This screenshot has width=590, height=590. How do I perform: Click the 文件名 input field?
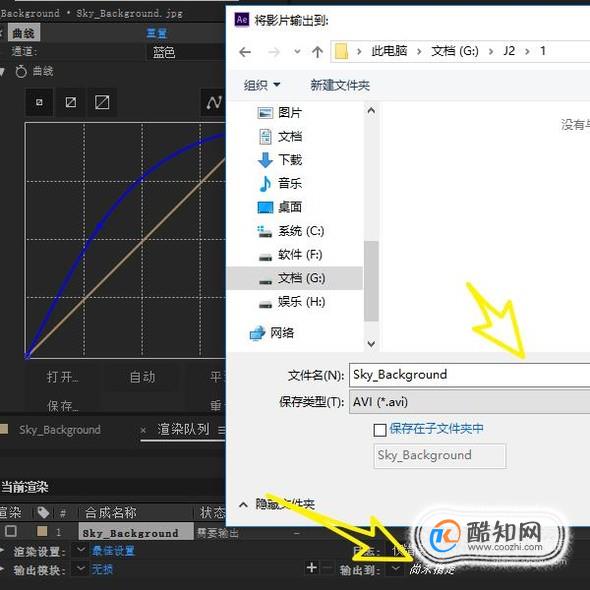point(469,375)
